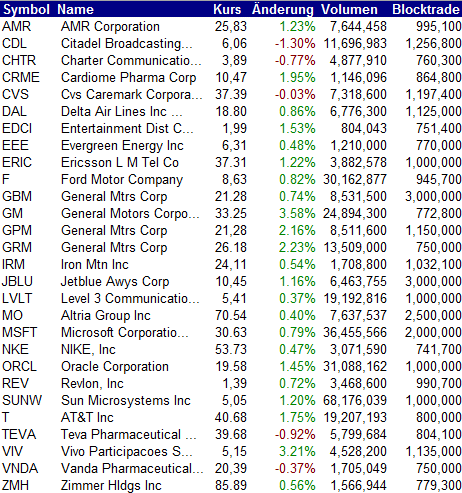Select the TEVA symbol
The height and width of the screenshot is (493, 462).
point(19,434)
